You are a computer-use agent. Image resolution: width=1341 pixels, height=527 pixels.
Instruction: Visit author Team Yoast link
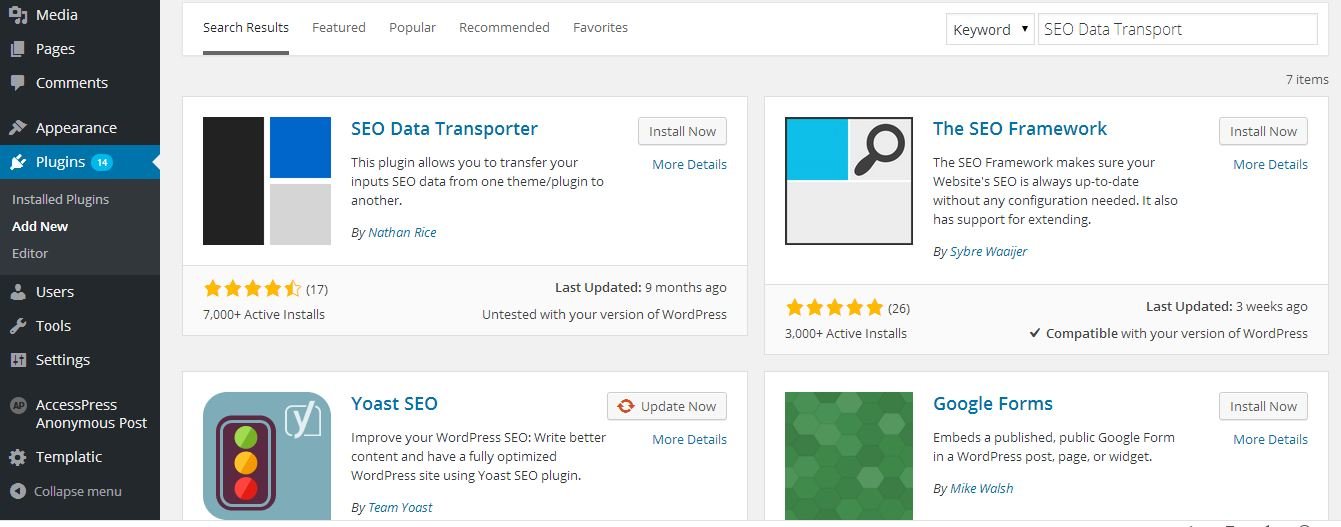(x=400, y=507)
